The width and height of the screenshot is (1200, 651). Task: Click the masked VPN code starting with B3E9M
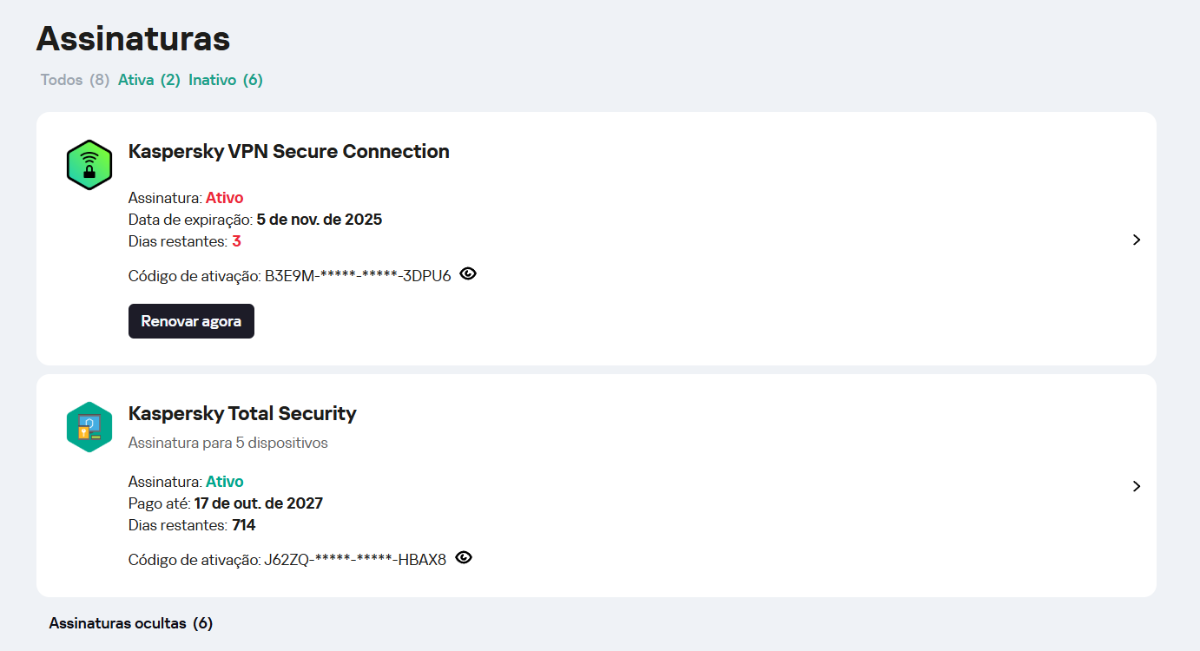pyautogui.click(x=357, y=275)
